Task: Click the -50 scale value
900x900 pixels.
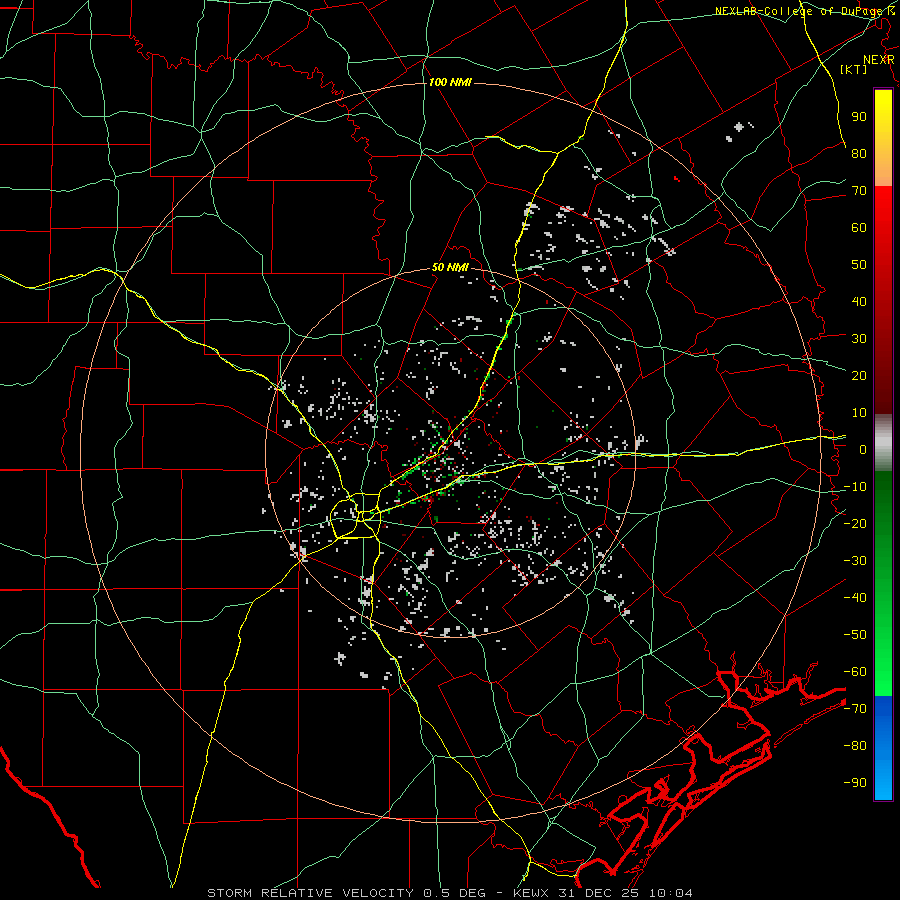Action: pyautogui.click(x=855, y=635)
